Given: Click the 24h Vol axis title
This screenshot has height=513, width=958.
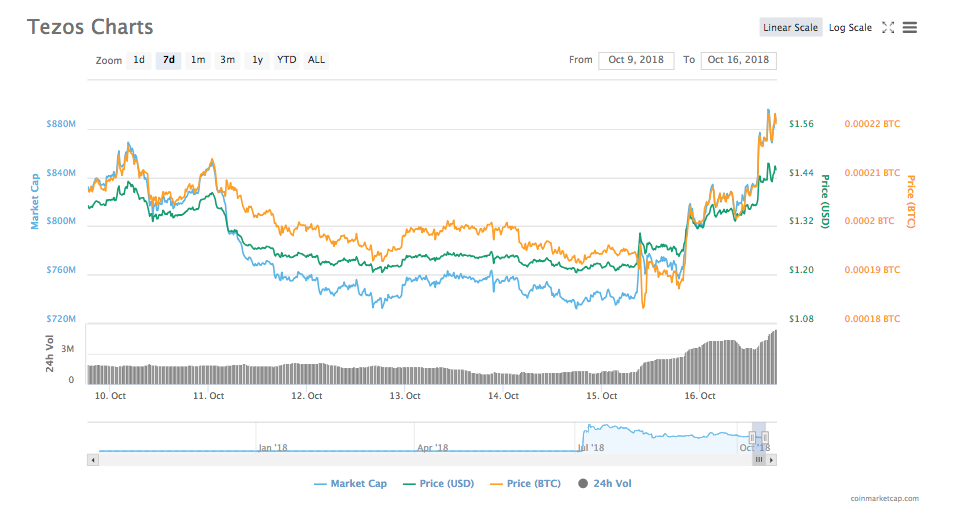Looking at the screenshot, I should (x=49, y=354).
